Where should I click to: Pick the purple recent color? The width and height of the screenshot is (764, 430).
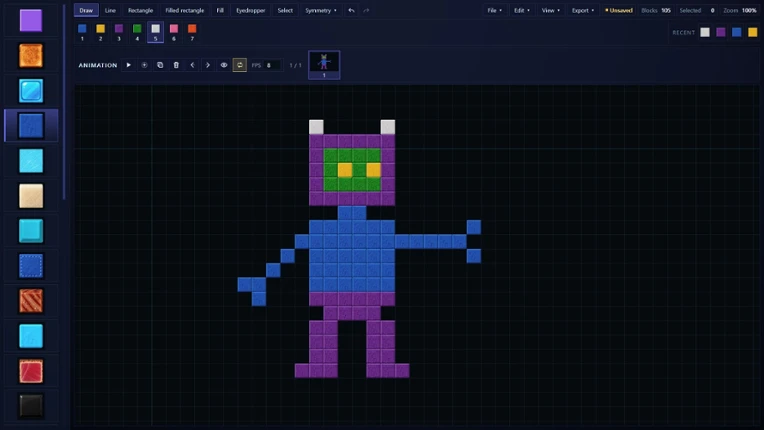click(721, 32)
